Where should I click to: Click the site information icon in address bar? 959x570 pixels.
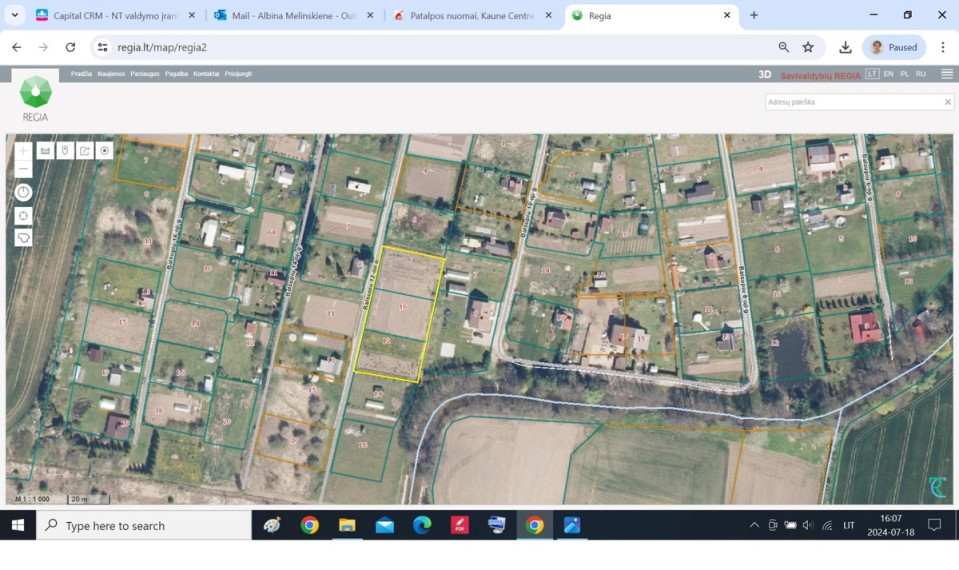(103, 47)
